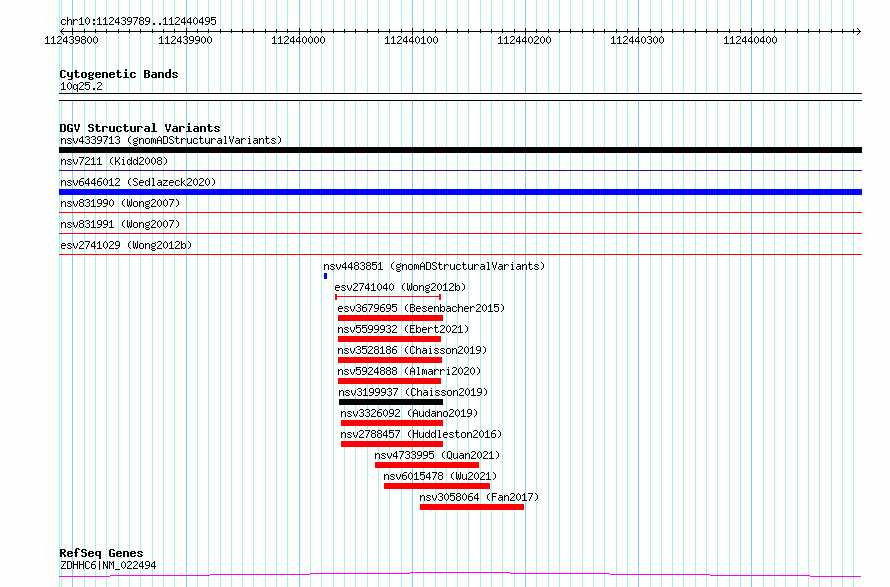
Task: Click the red bar under nsv6015478 Wu2021
Action: click(437, 486)
